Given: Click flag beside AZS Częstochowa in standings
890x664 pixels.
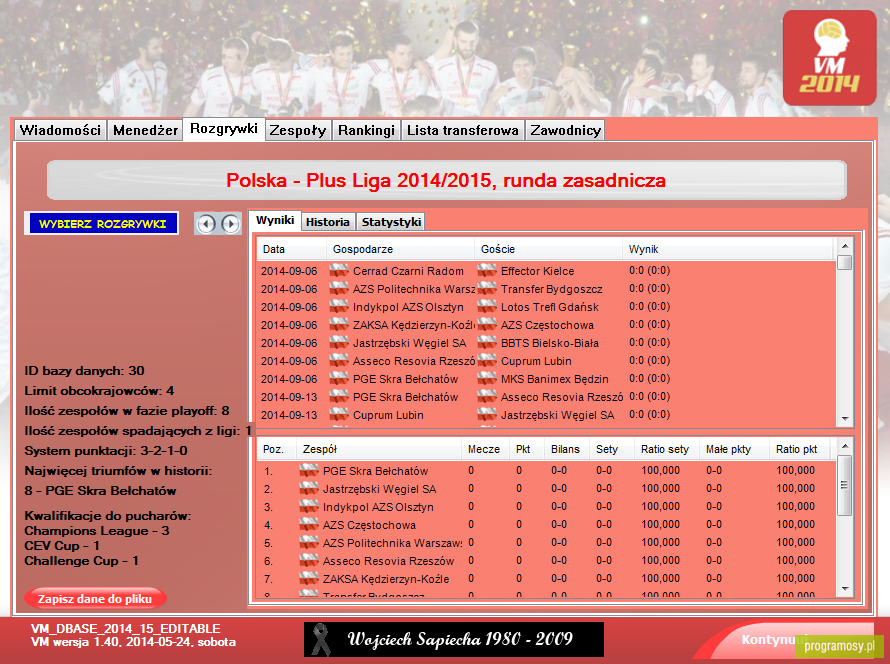Looking at the screenshot, I should point(309,525).
